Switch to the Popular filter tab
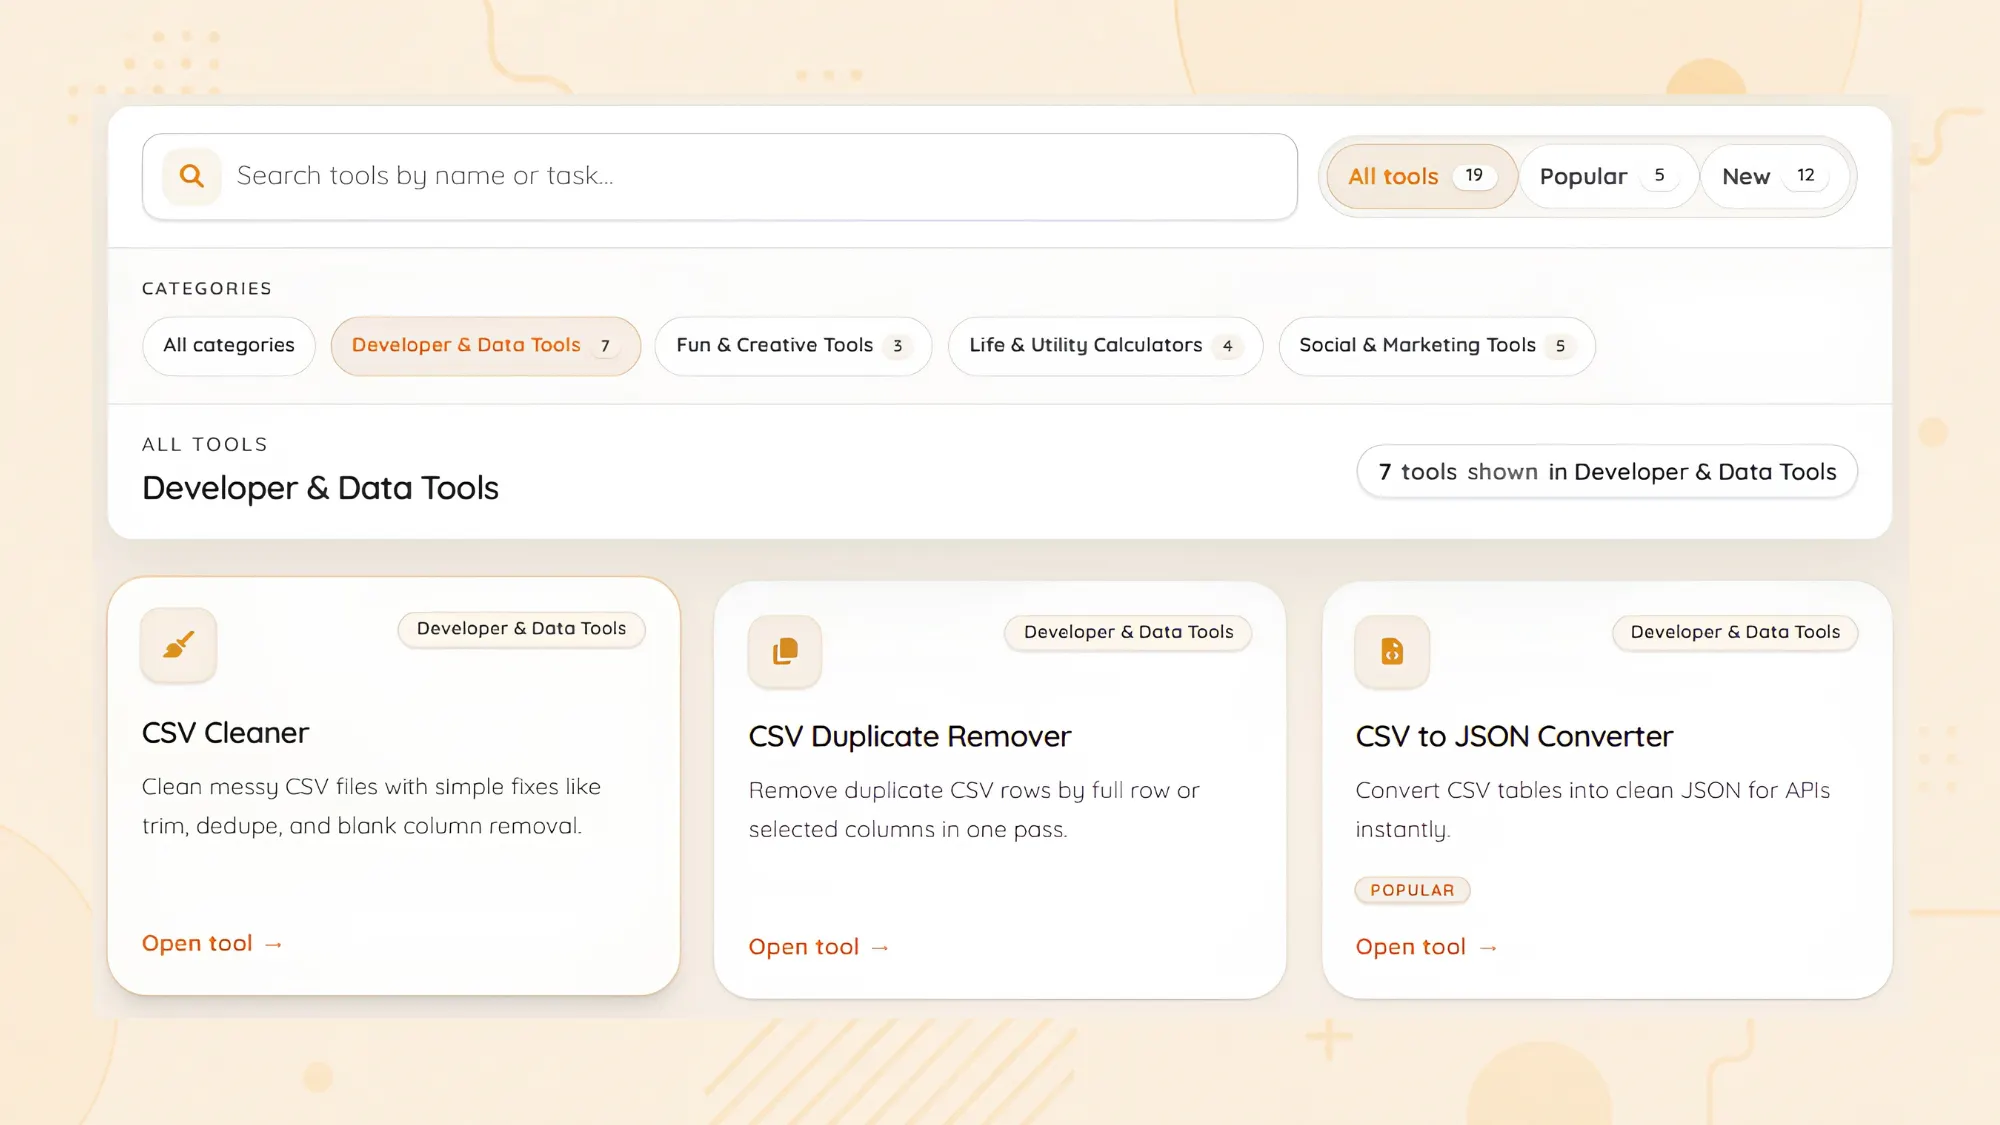The width and height of the screenshot is (2000, 1125). tap(1608, 177)
